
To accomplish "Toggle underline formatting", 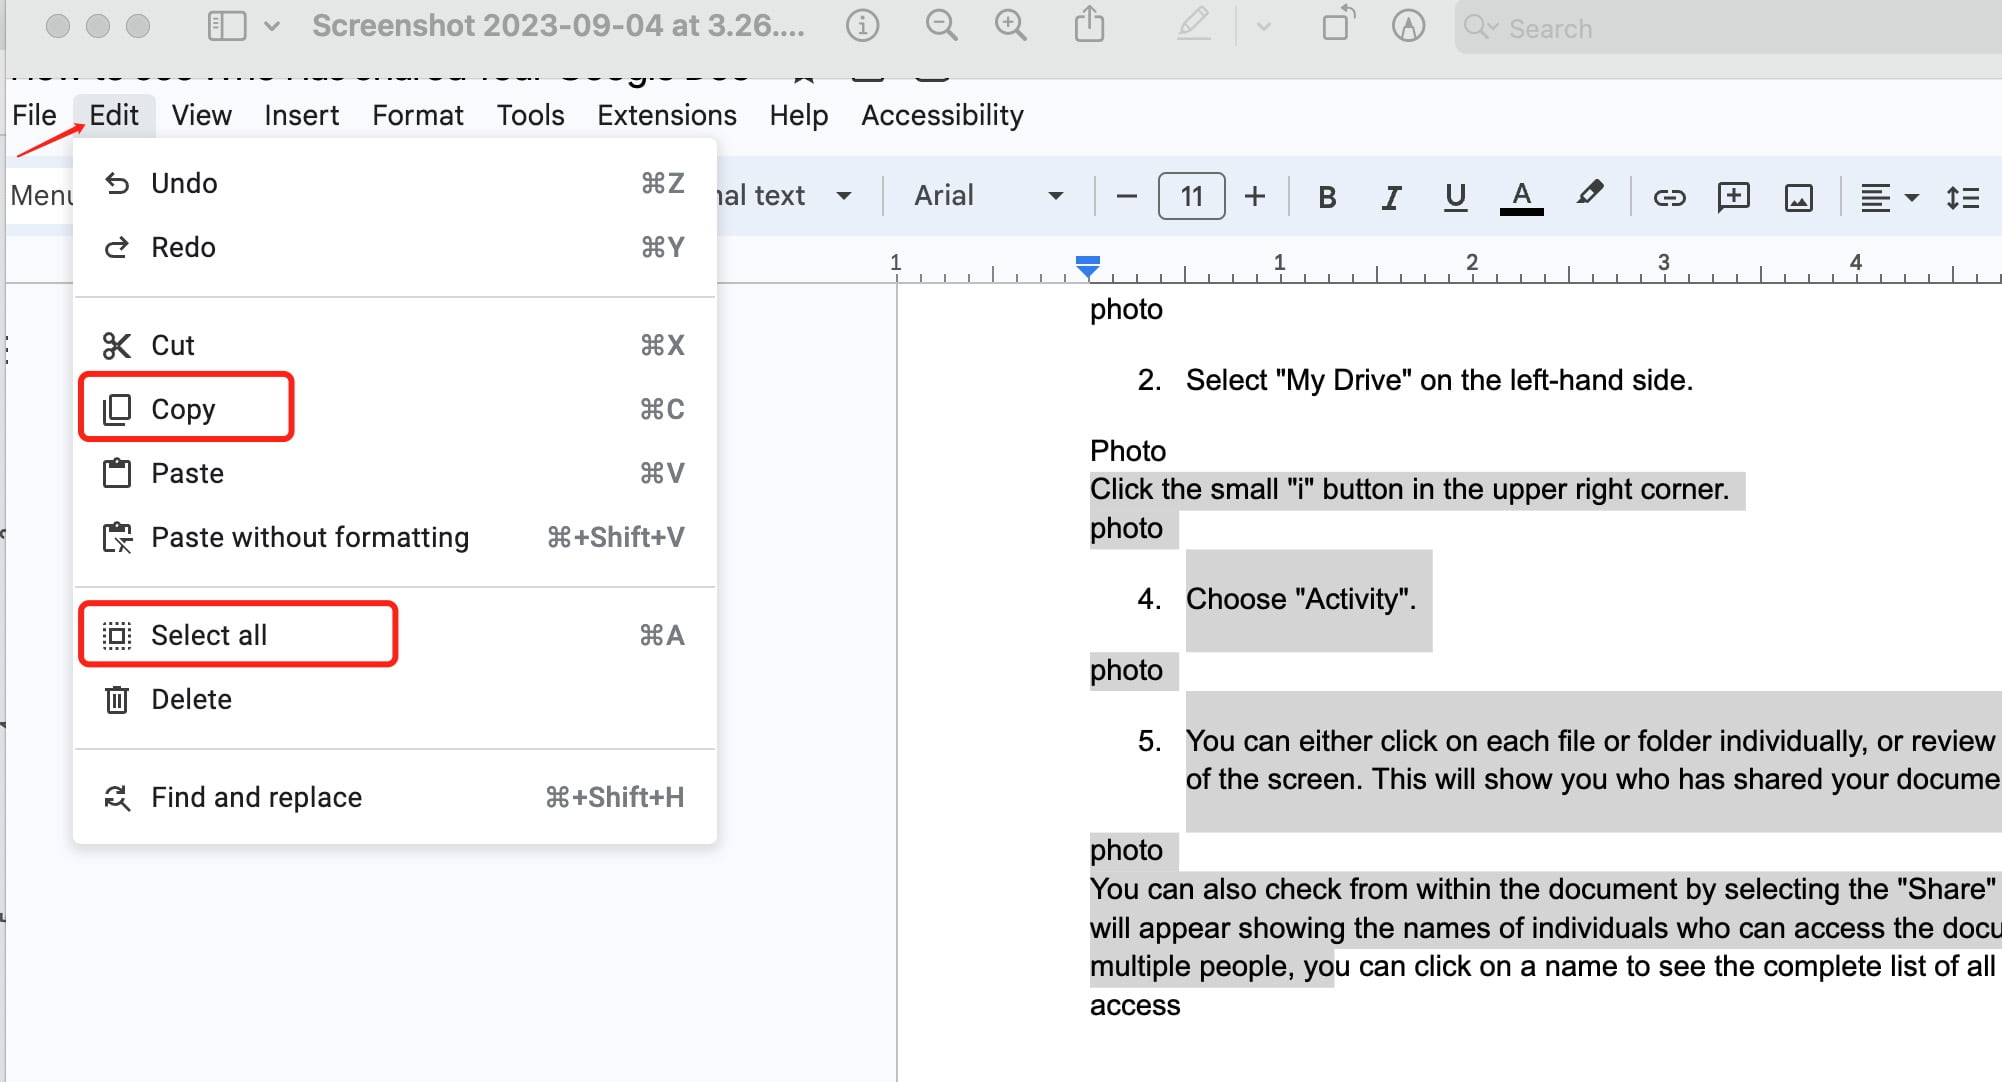I will (1456, 197).
